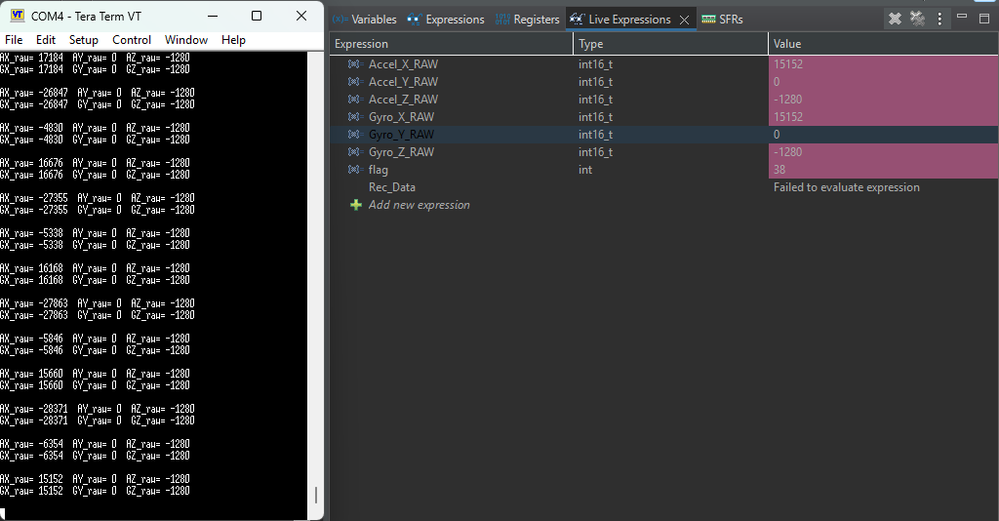Remove selected expression with single X icon
999x521 pixels.
(x=895, y=18)
